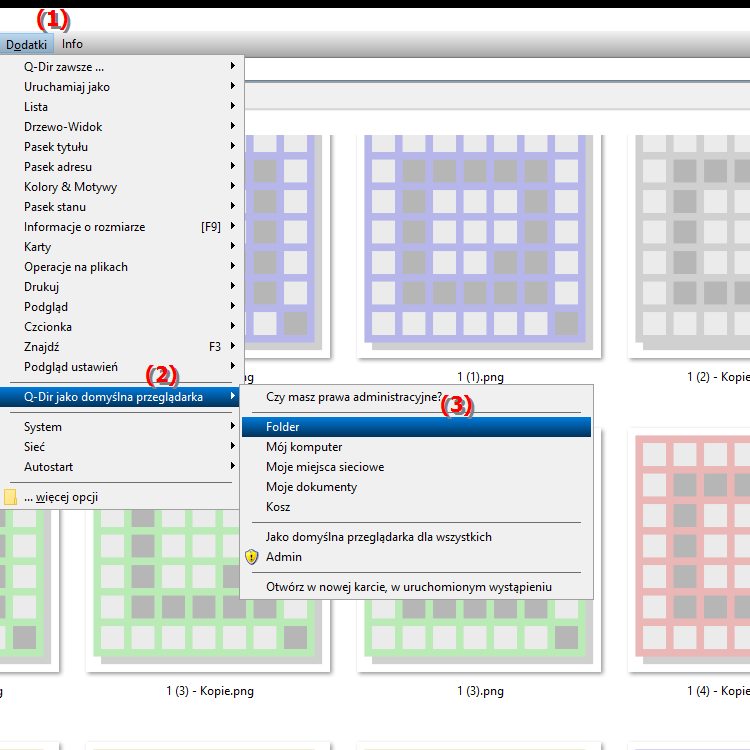The image size is (750, 750).
Task: Expand the 'Uruchamiaj jako' submenu
Action: coord(122,87)
